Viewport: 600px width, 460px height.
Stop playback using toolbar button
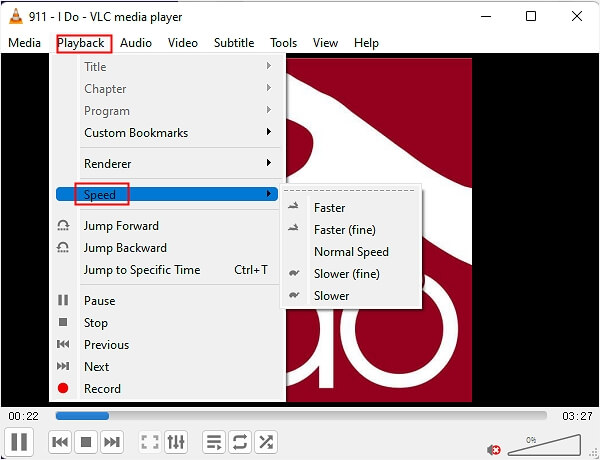tap(86, 442)
